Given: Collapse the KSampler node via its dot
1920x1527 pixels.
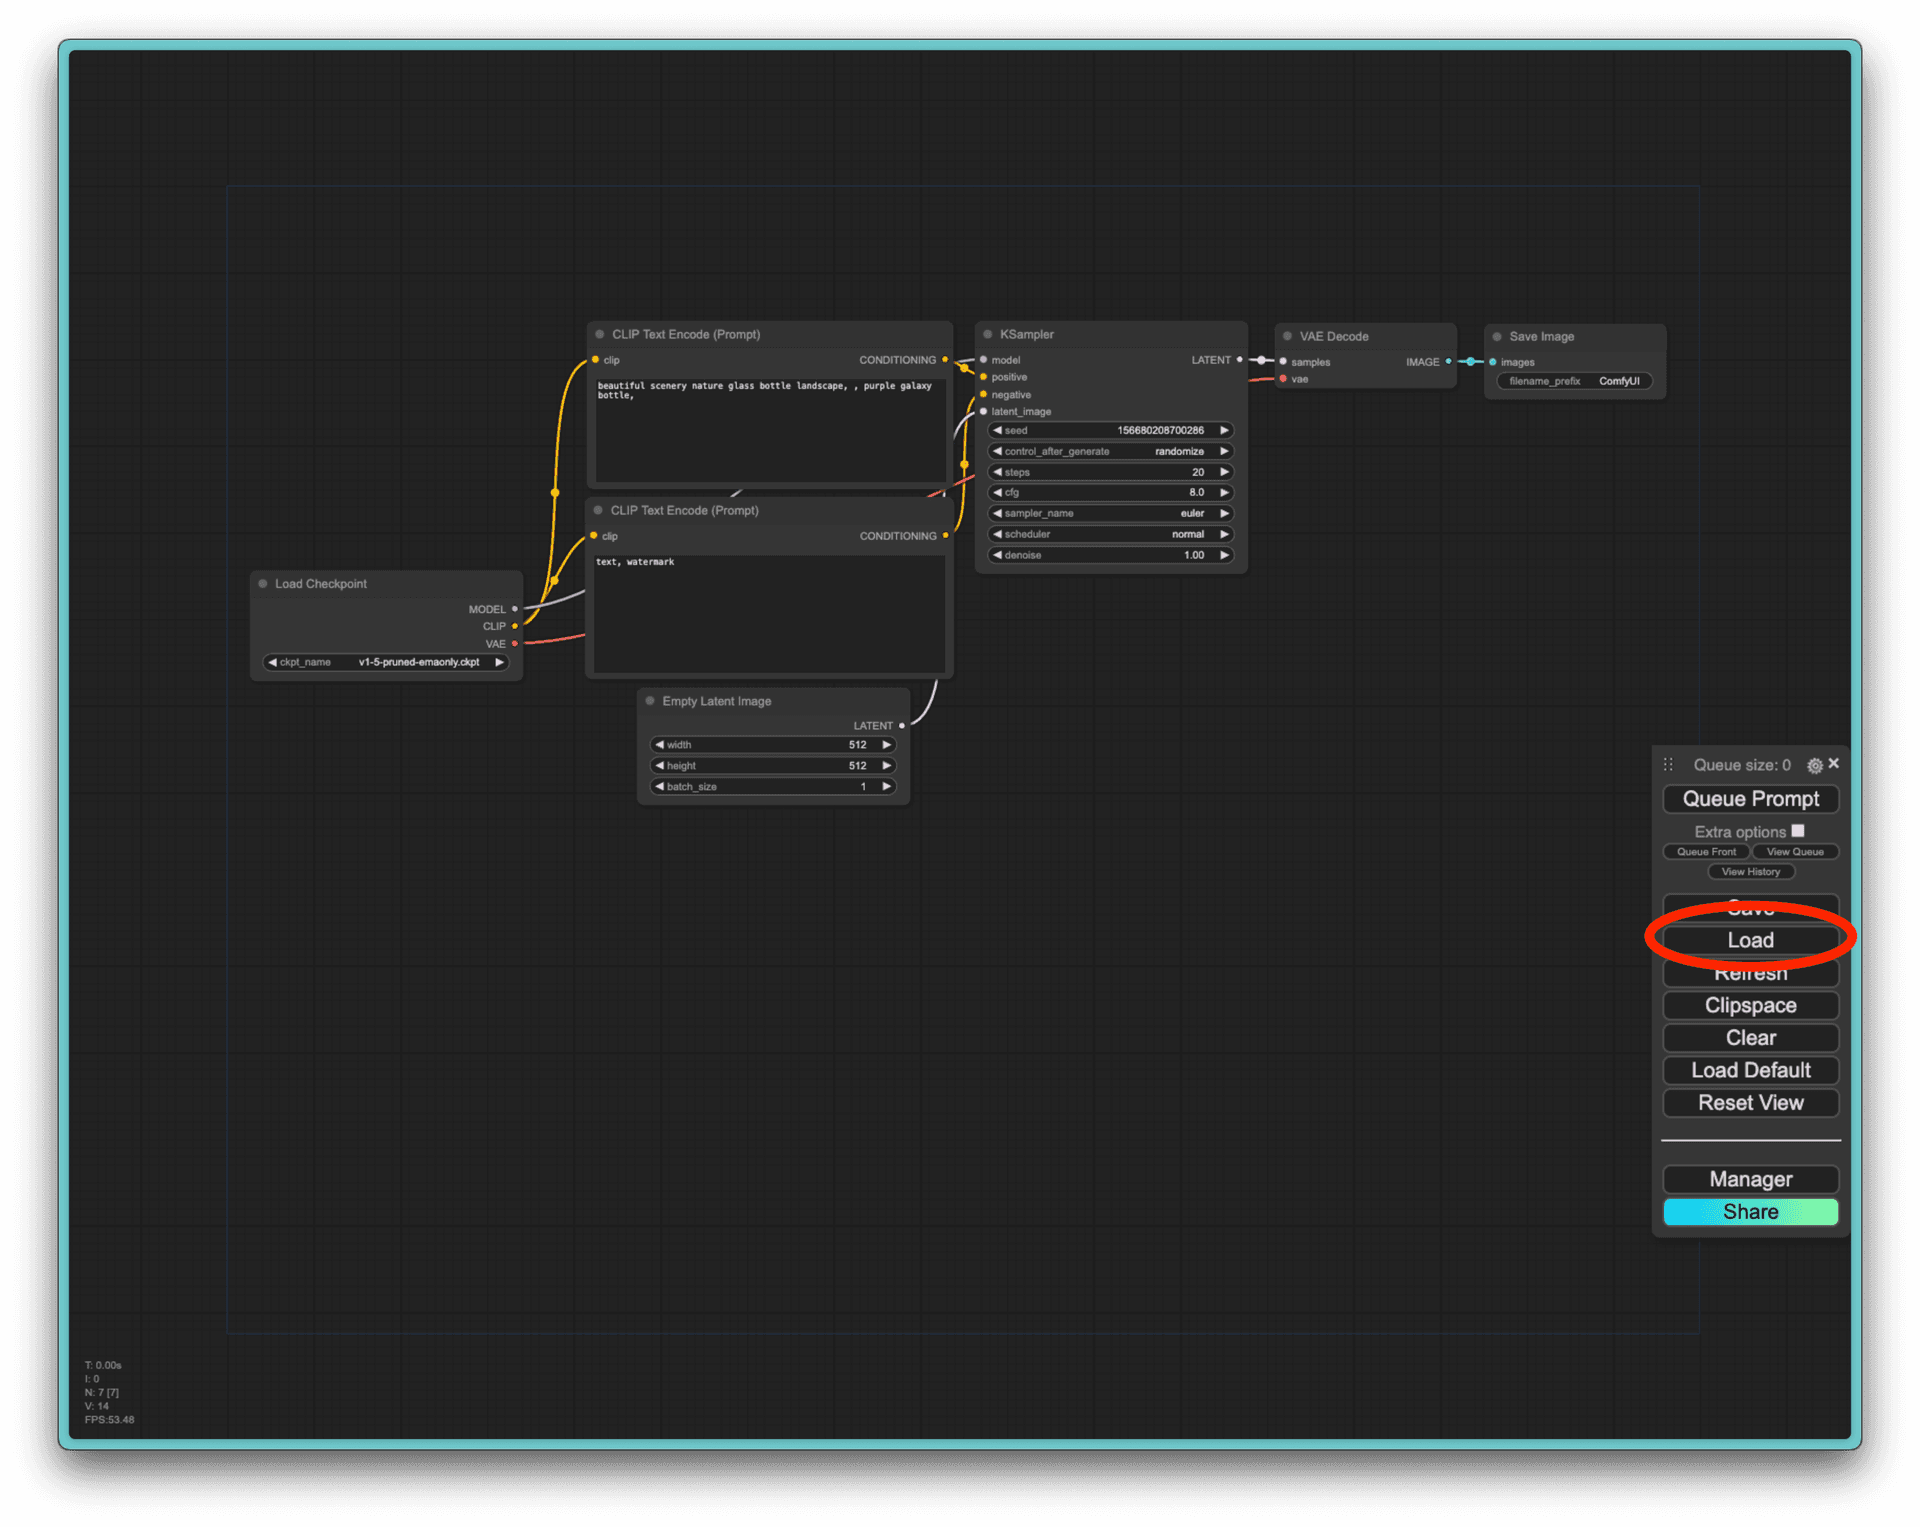Looking at the screenshot, I should click(987, 334).
